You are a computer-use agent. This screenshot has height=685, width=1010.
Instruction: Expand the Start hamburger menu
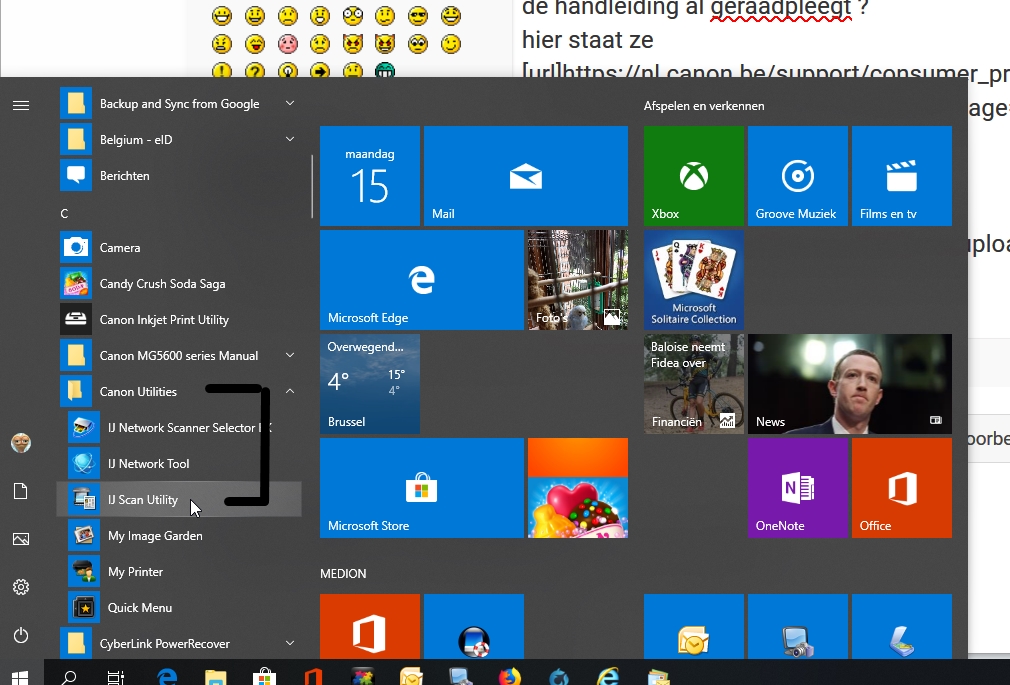point(21,105)
